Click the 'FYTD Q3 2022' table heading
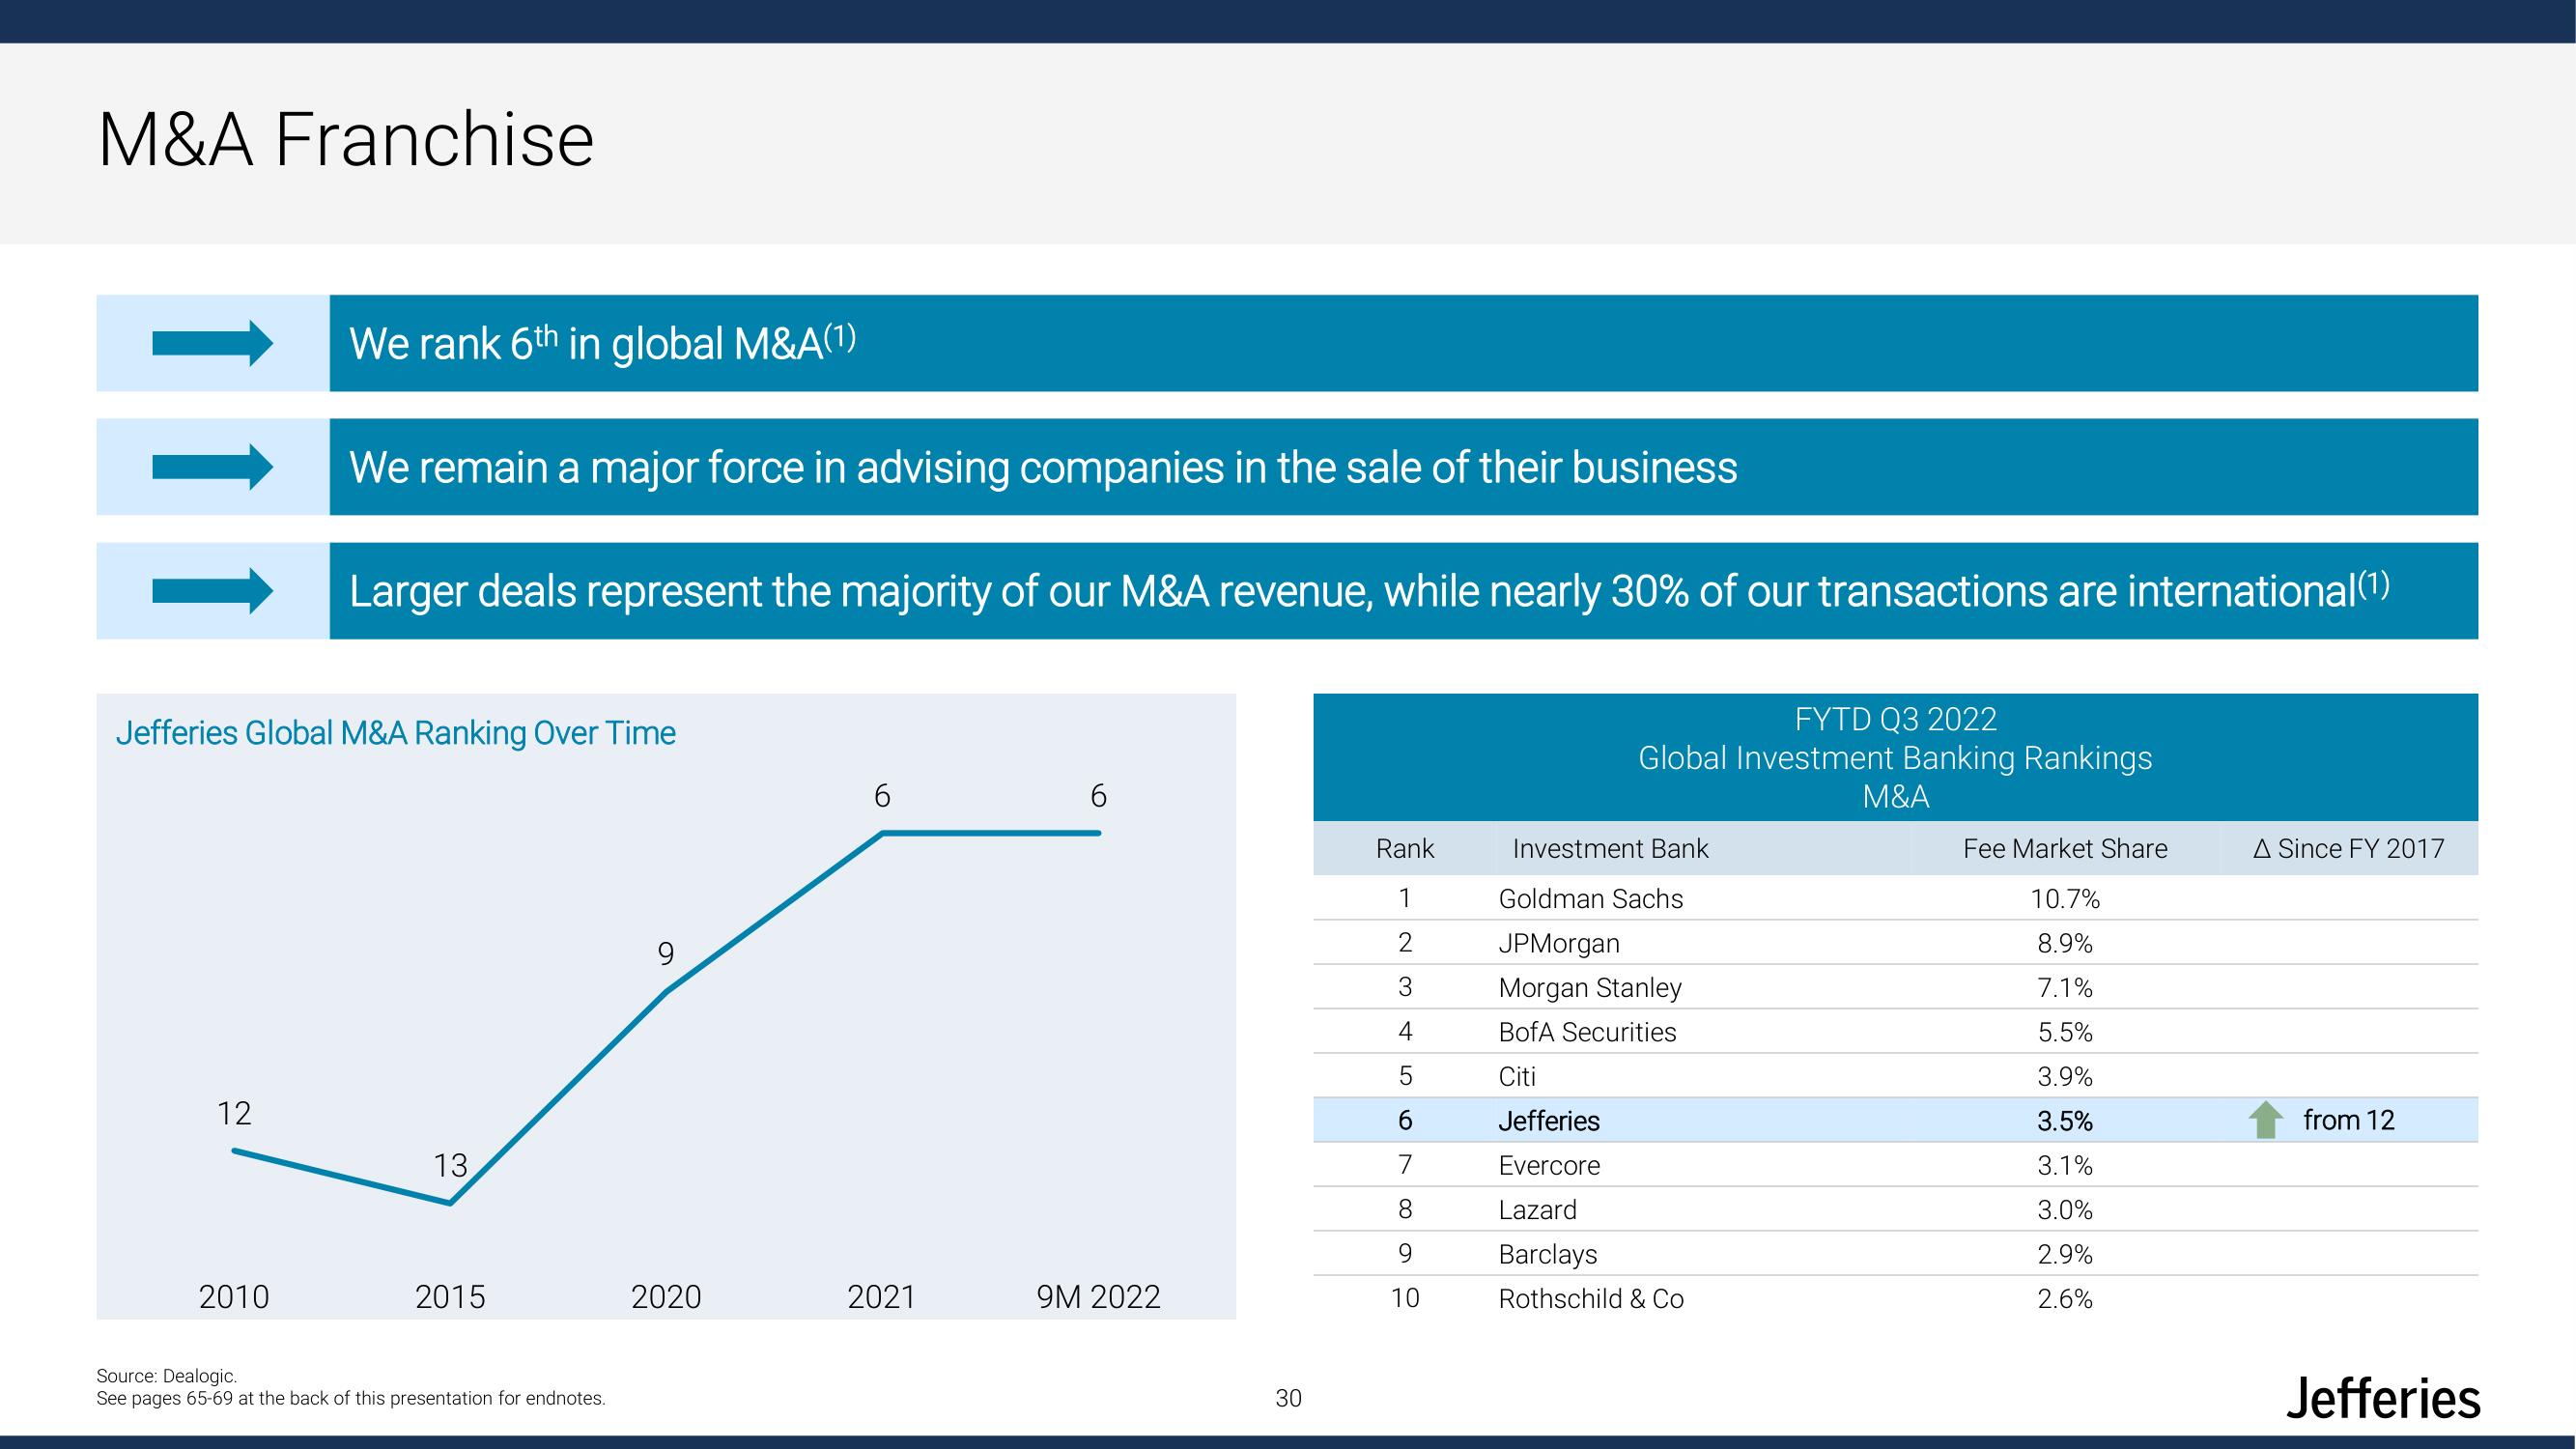This screenshot has height=1449, width=2576. [x=1895, y=720]
